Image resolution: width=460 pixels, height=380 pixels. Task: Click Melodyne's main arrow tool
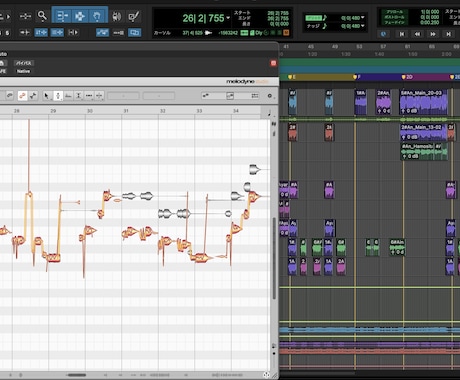pyautogui.click(x=47, y=96)
